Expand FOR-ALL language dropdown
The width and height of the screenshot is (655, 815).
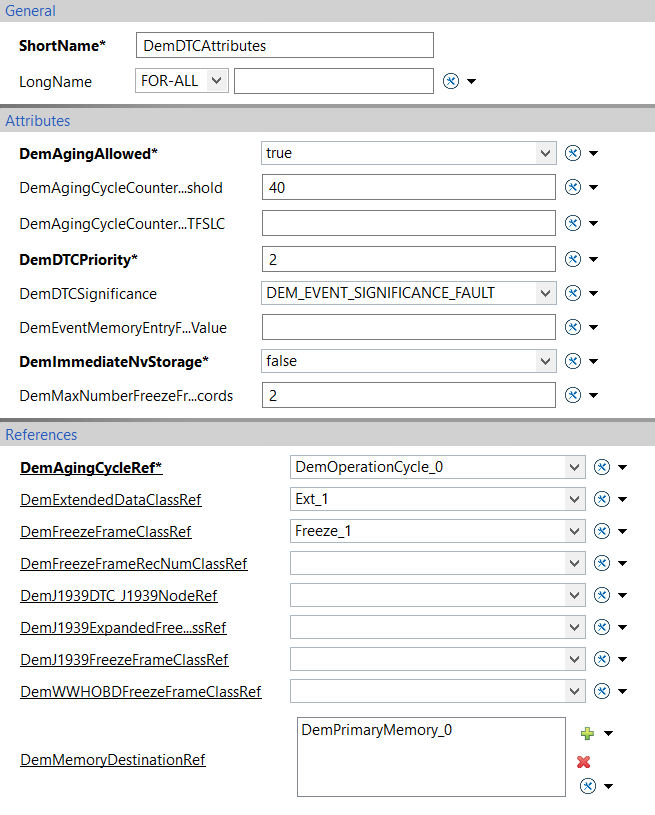[x=182, y=81]
